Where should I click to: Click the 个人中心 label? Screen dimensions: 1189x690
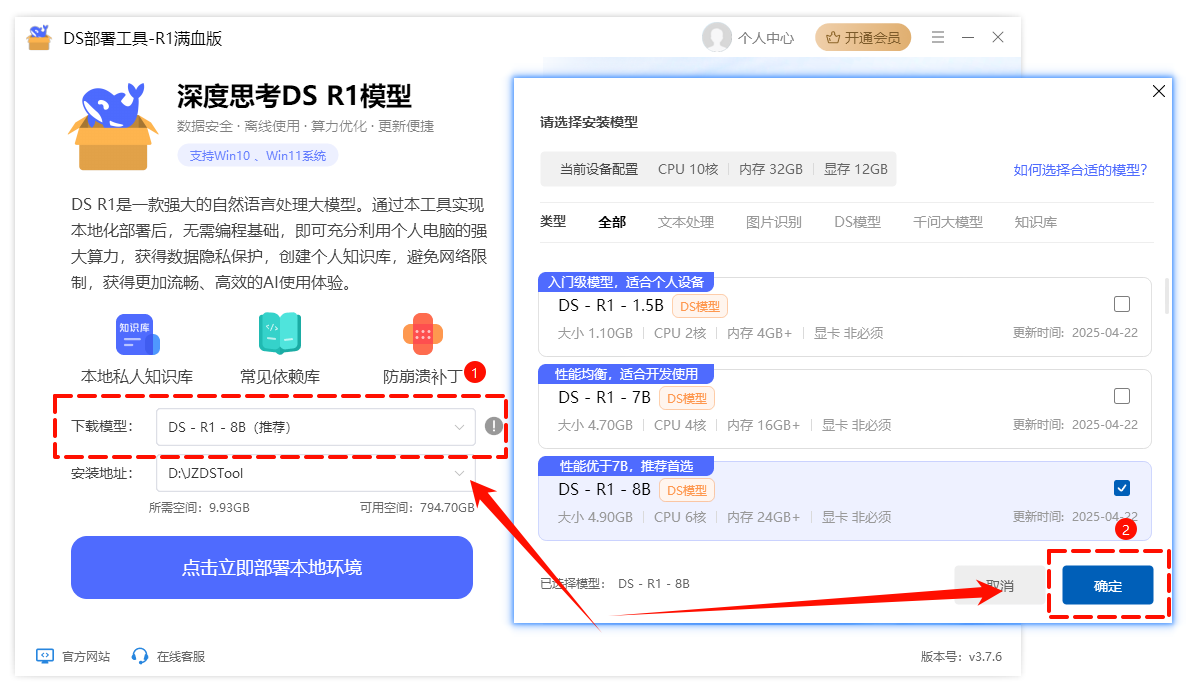click(x=766, y=38)
